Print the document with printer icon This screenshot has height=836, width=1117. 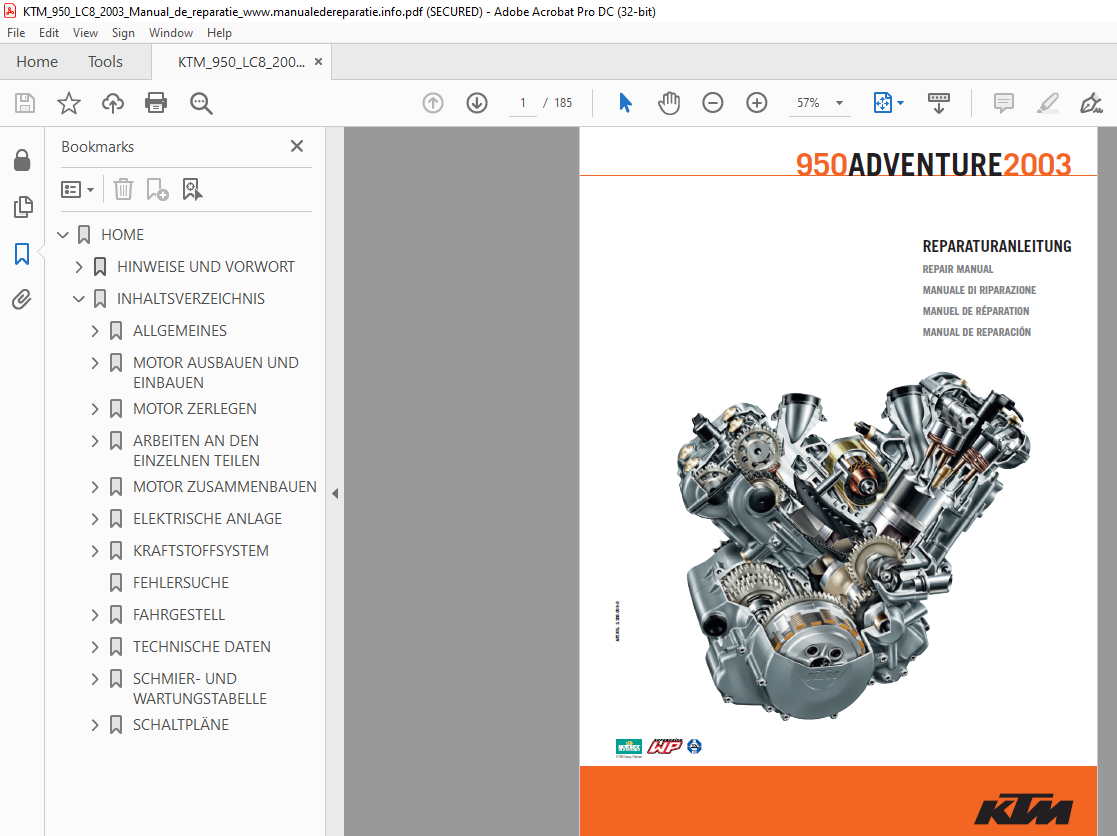tap(156, 103)
